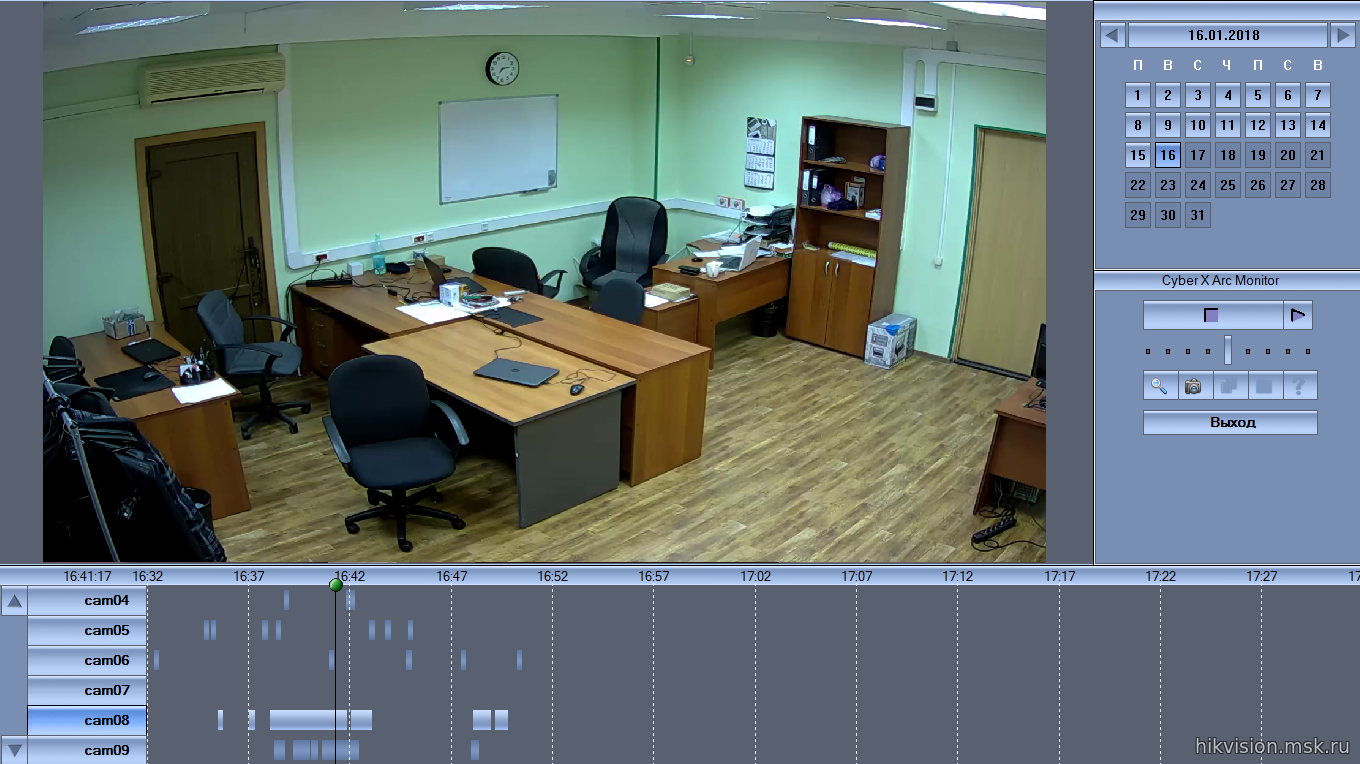Viewport: 1360px width, 764px height.
Task: Select day 12 in the calendar
Action: coord(1258,126)
